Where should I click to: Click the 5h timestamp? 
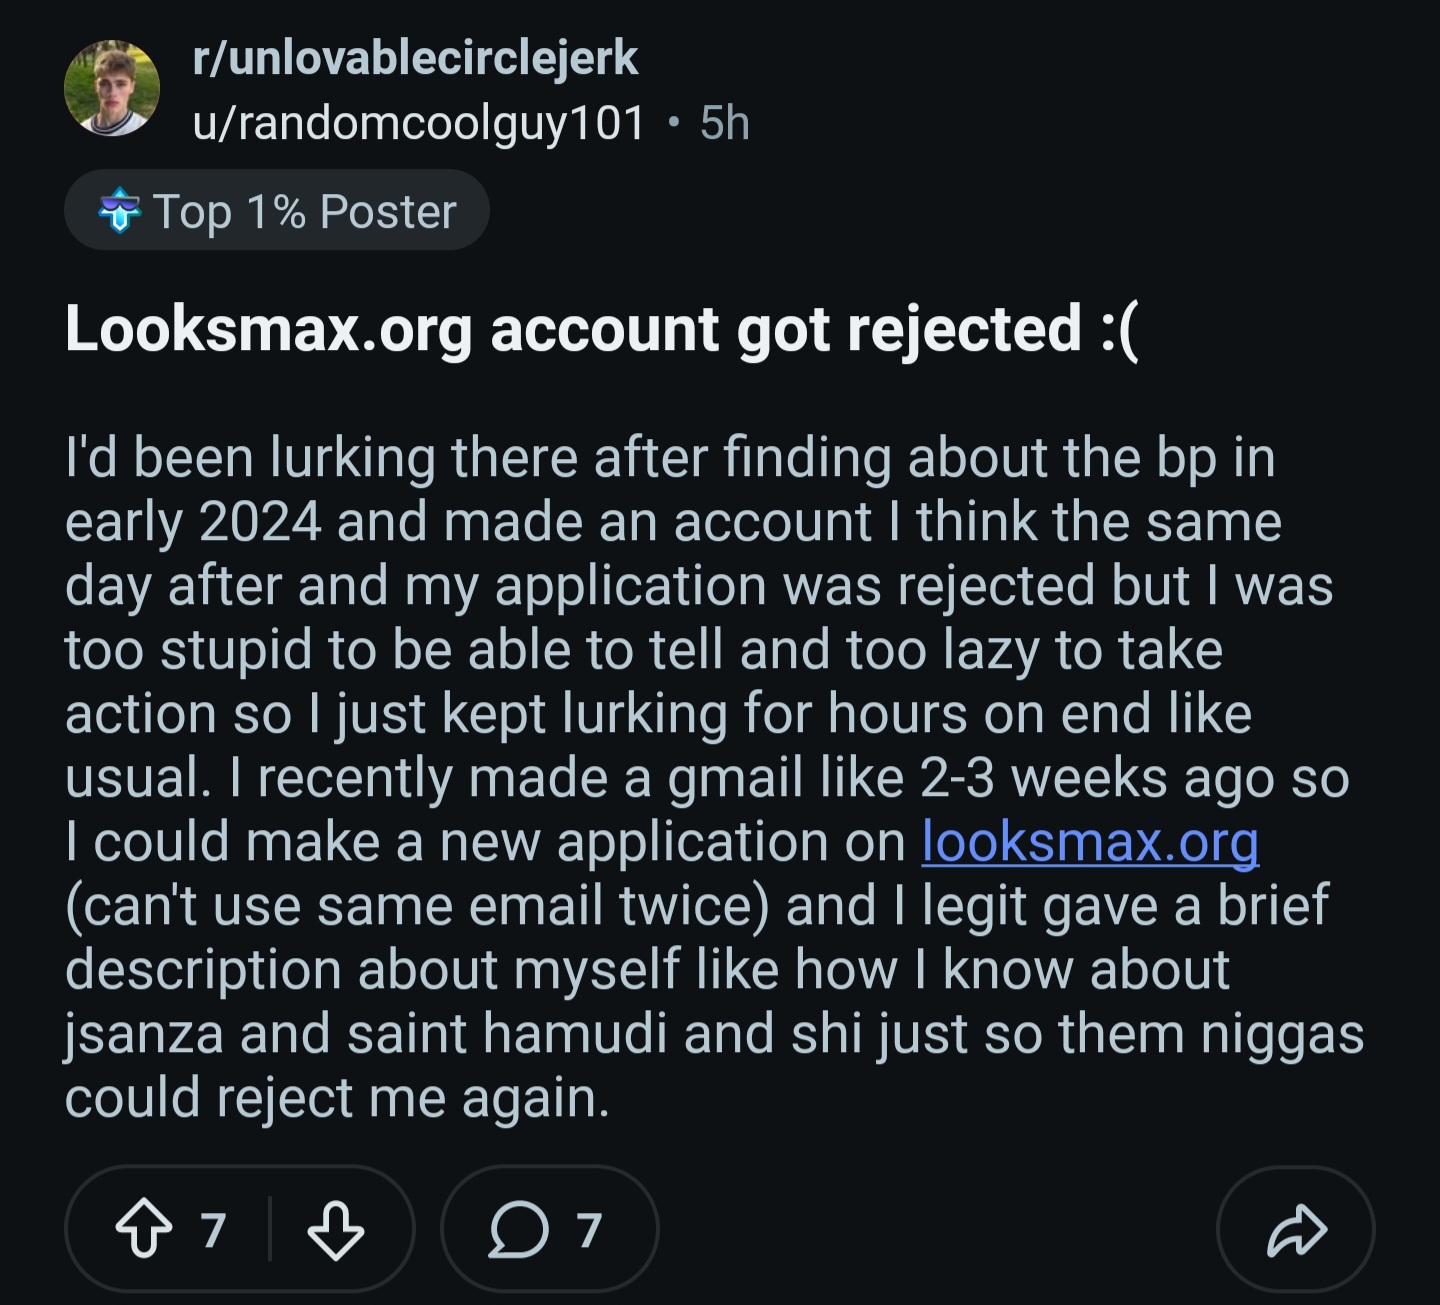point(724,123)
